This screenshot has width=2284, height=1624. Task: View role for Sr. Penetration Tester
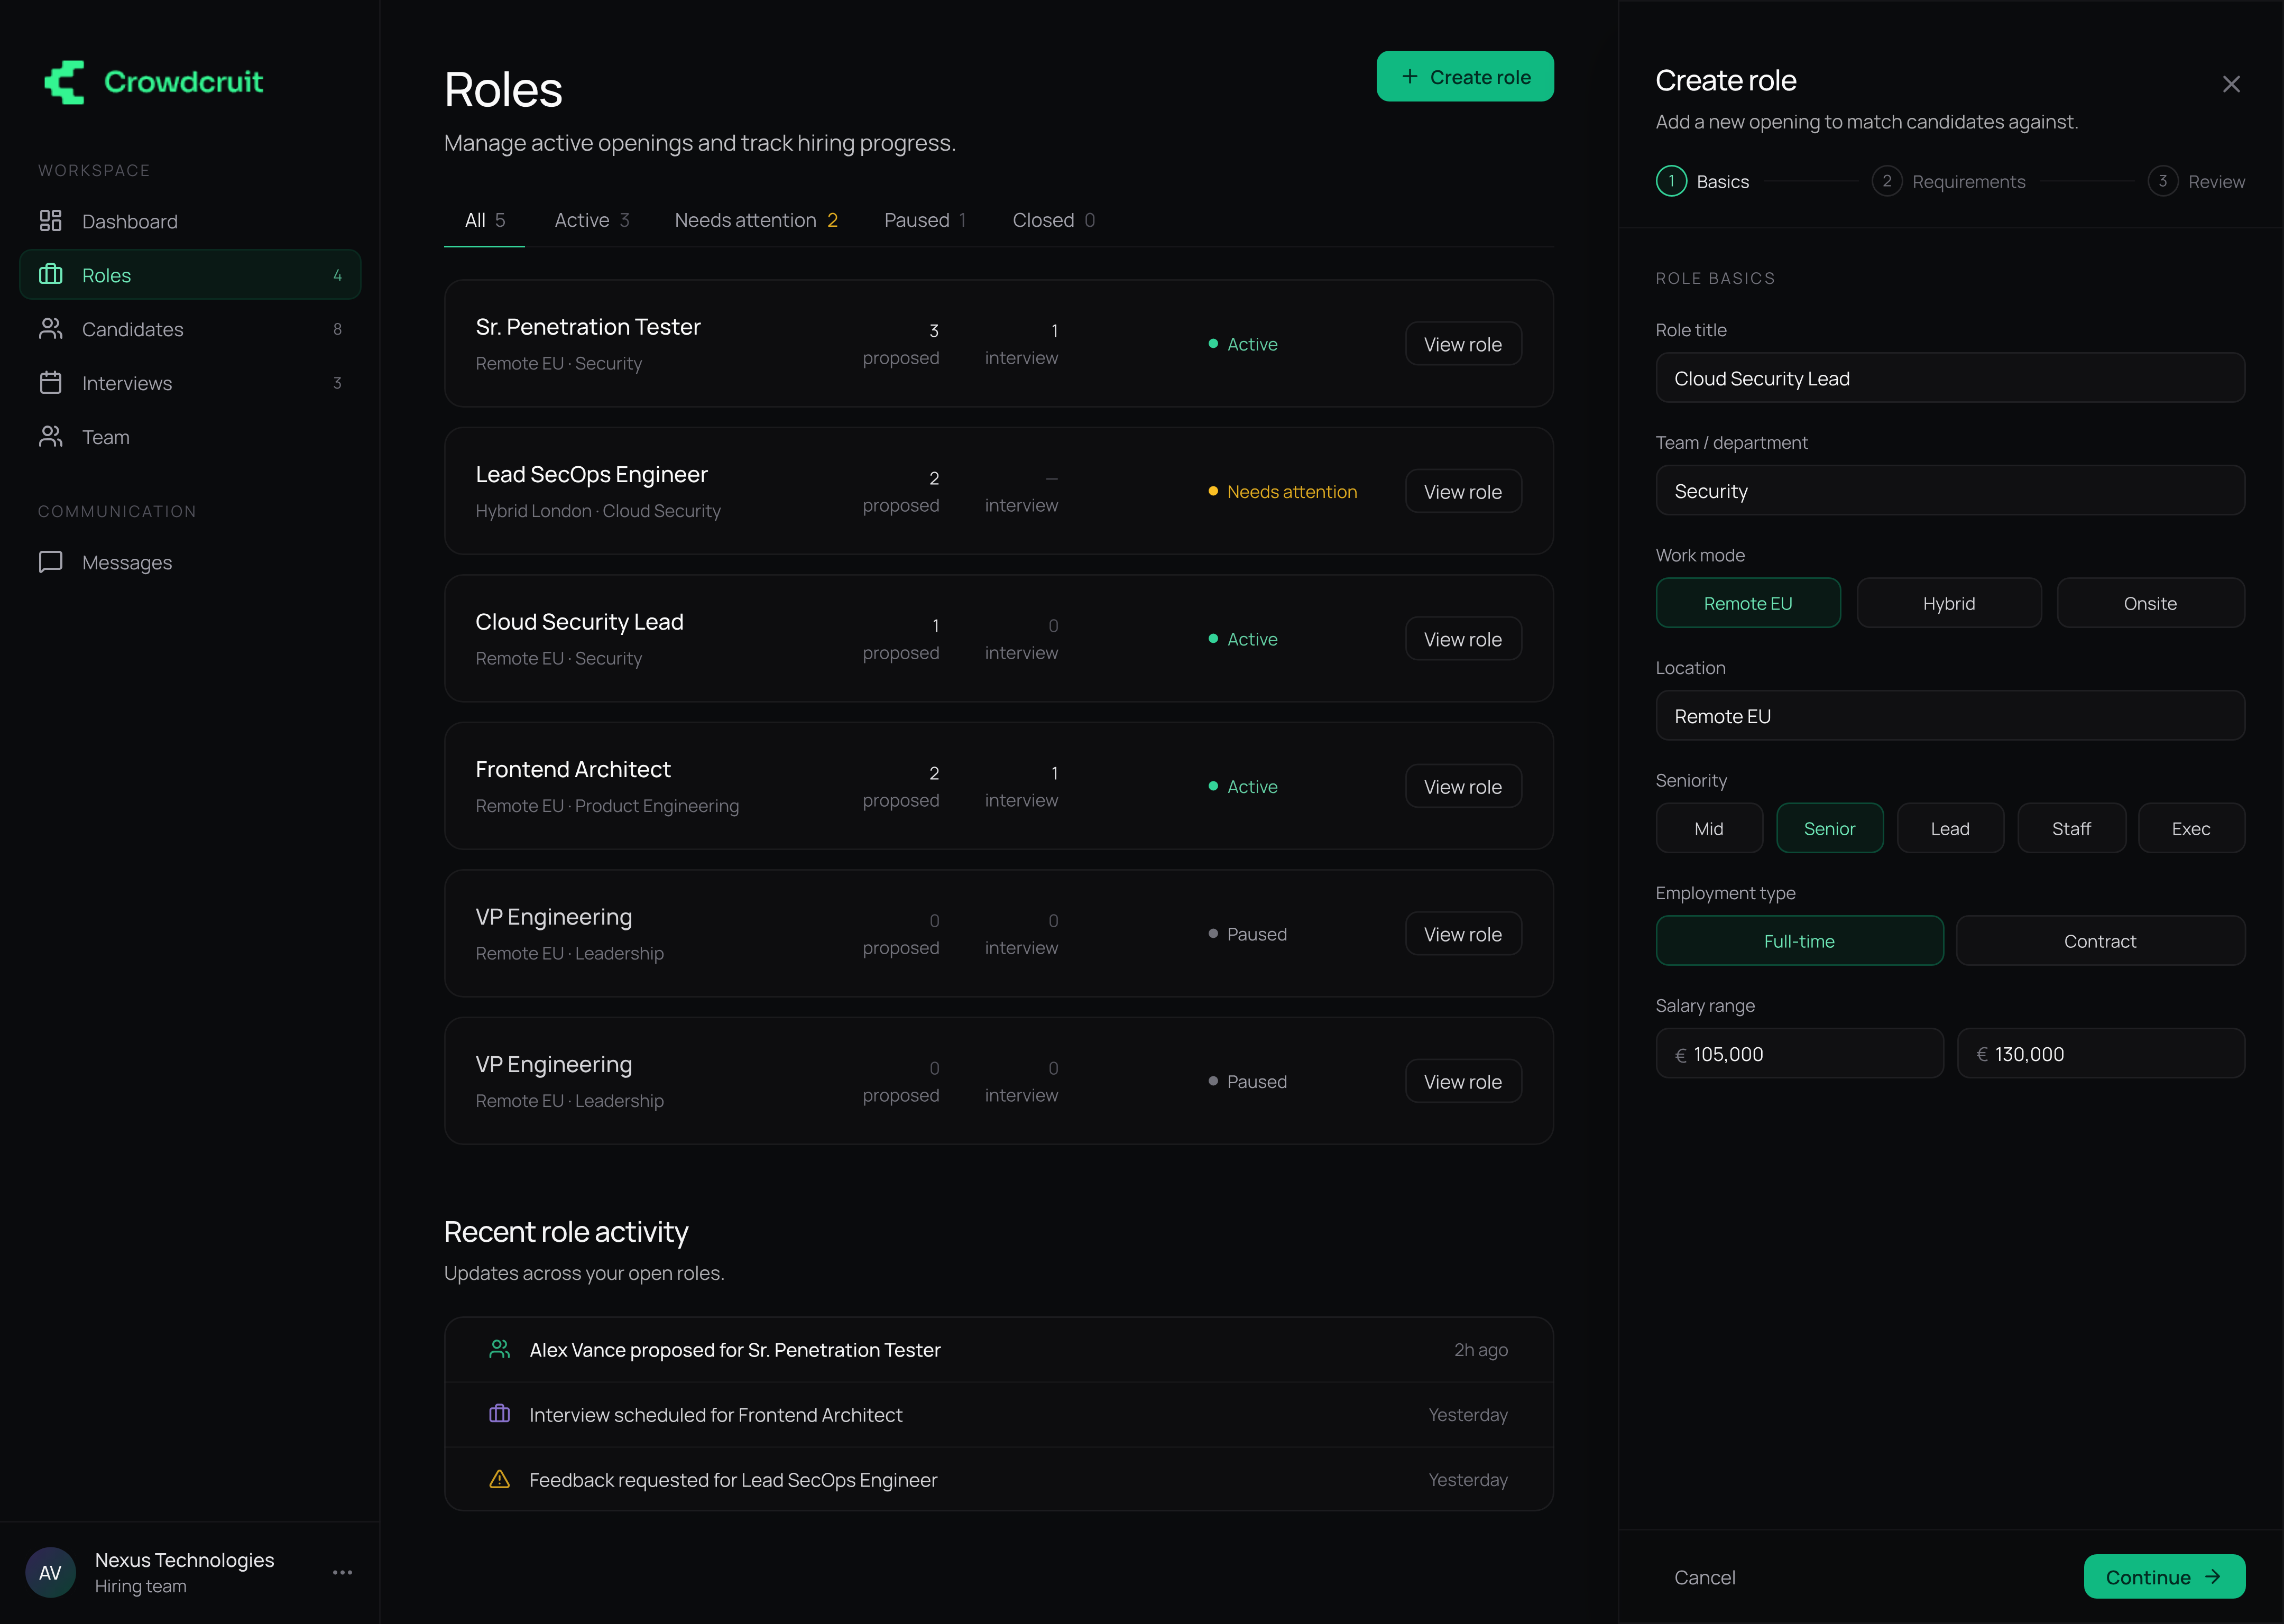[x=1463, y=343]
